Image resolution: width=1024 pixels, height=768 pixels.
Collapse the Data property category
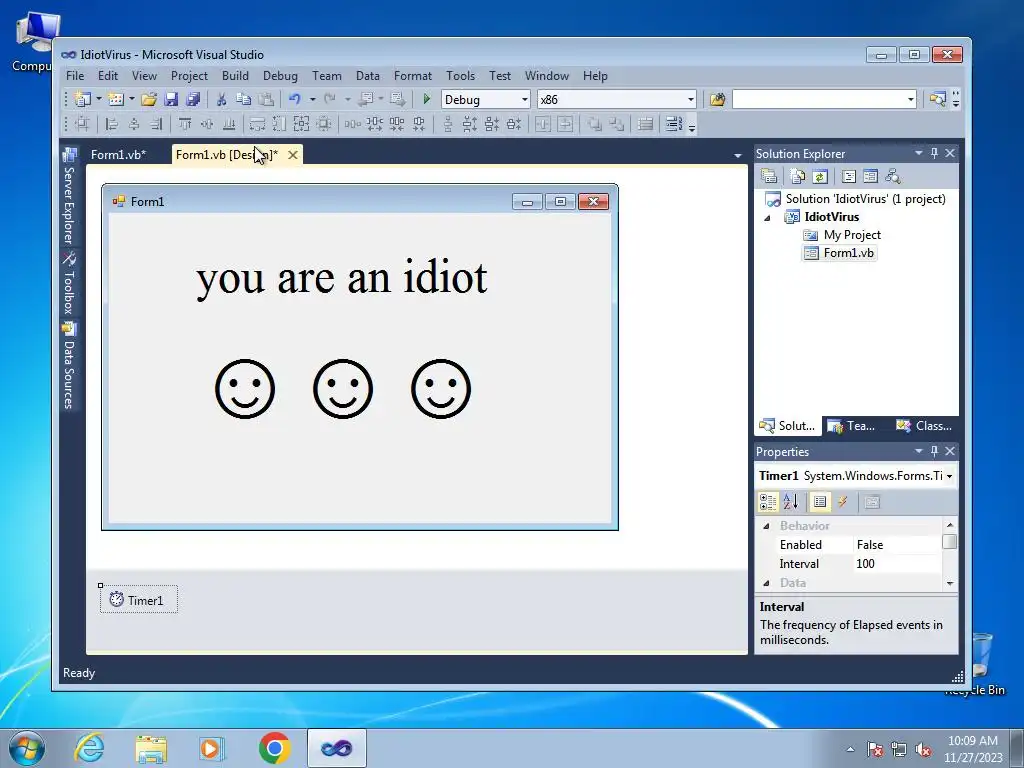(767, 583)
